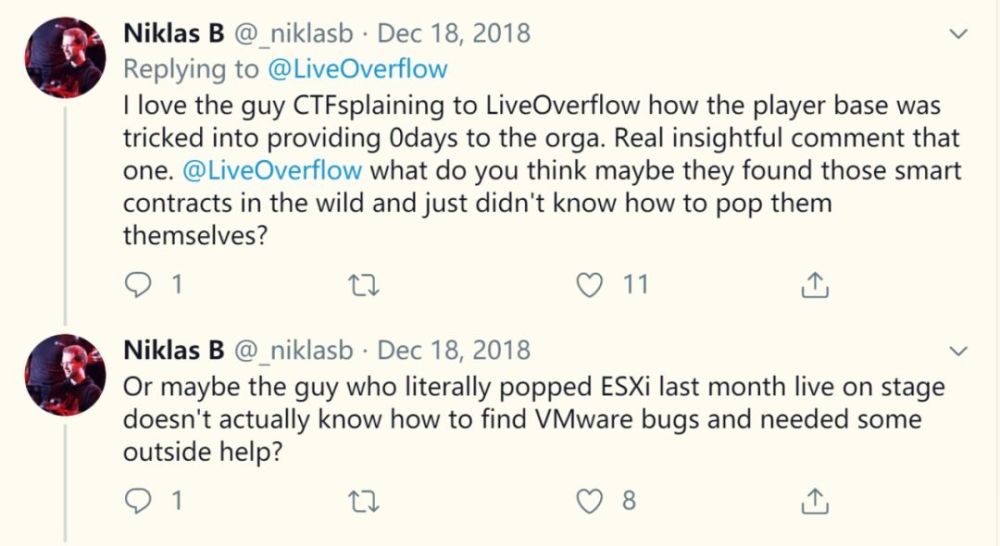This screenshot has width=1000, height=546.
Task: Reply to the first tweet
Action: (137, 285)
